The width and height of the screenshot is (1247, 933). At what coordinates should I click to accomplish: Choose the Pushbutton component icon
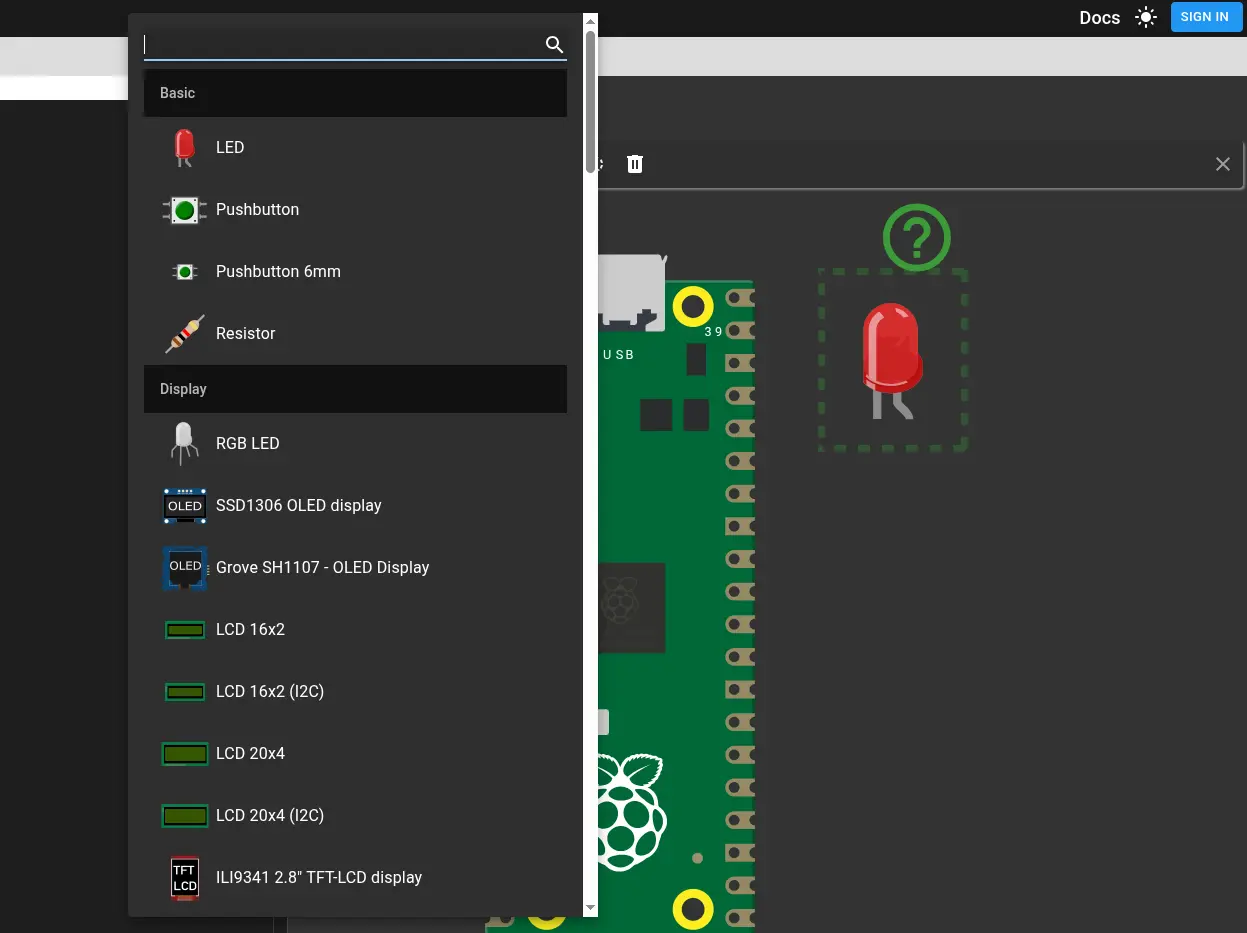pos(184,210)
